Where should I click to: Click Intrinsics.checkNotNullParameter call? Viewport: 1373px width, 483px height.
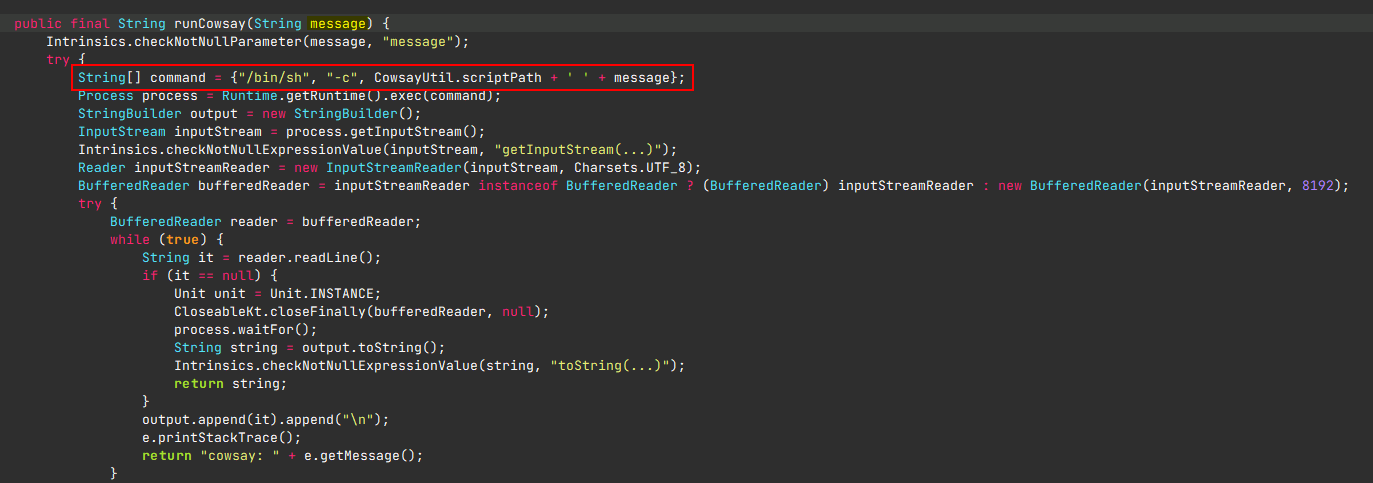click(258, 42)
